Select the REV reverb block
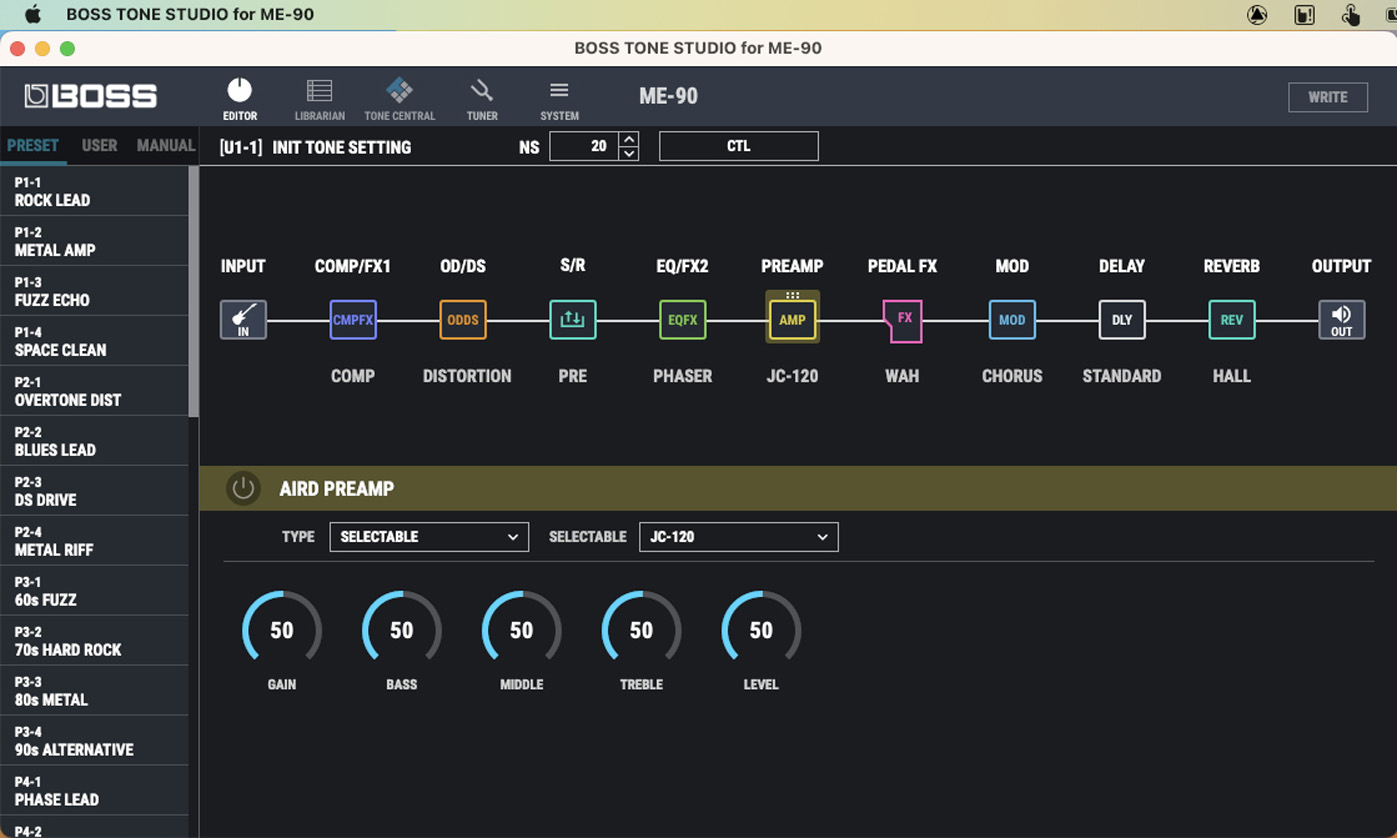 [1232, 320]
